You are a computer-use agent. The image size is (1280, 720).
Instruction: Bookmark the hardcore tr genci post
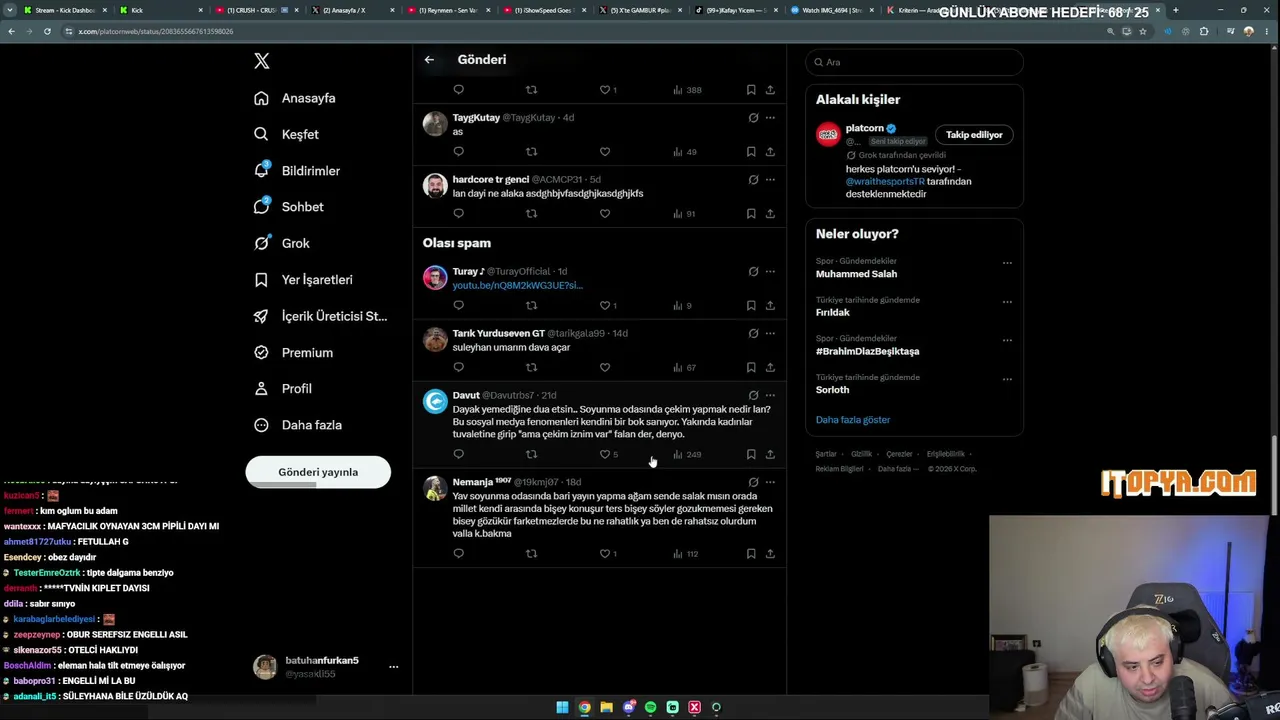coord(751,214)
